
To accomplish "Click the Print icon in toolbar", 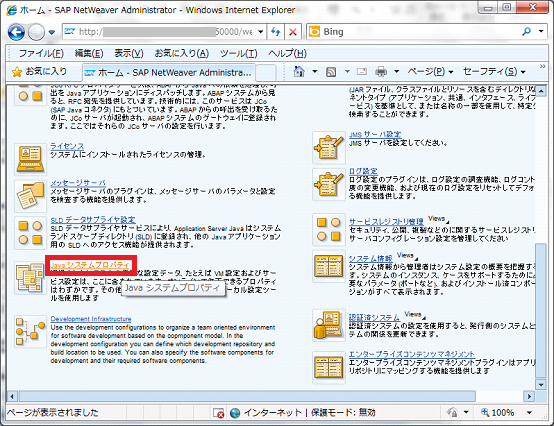I will [x=381, y=72].
